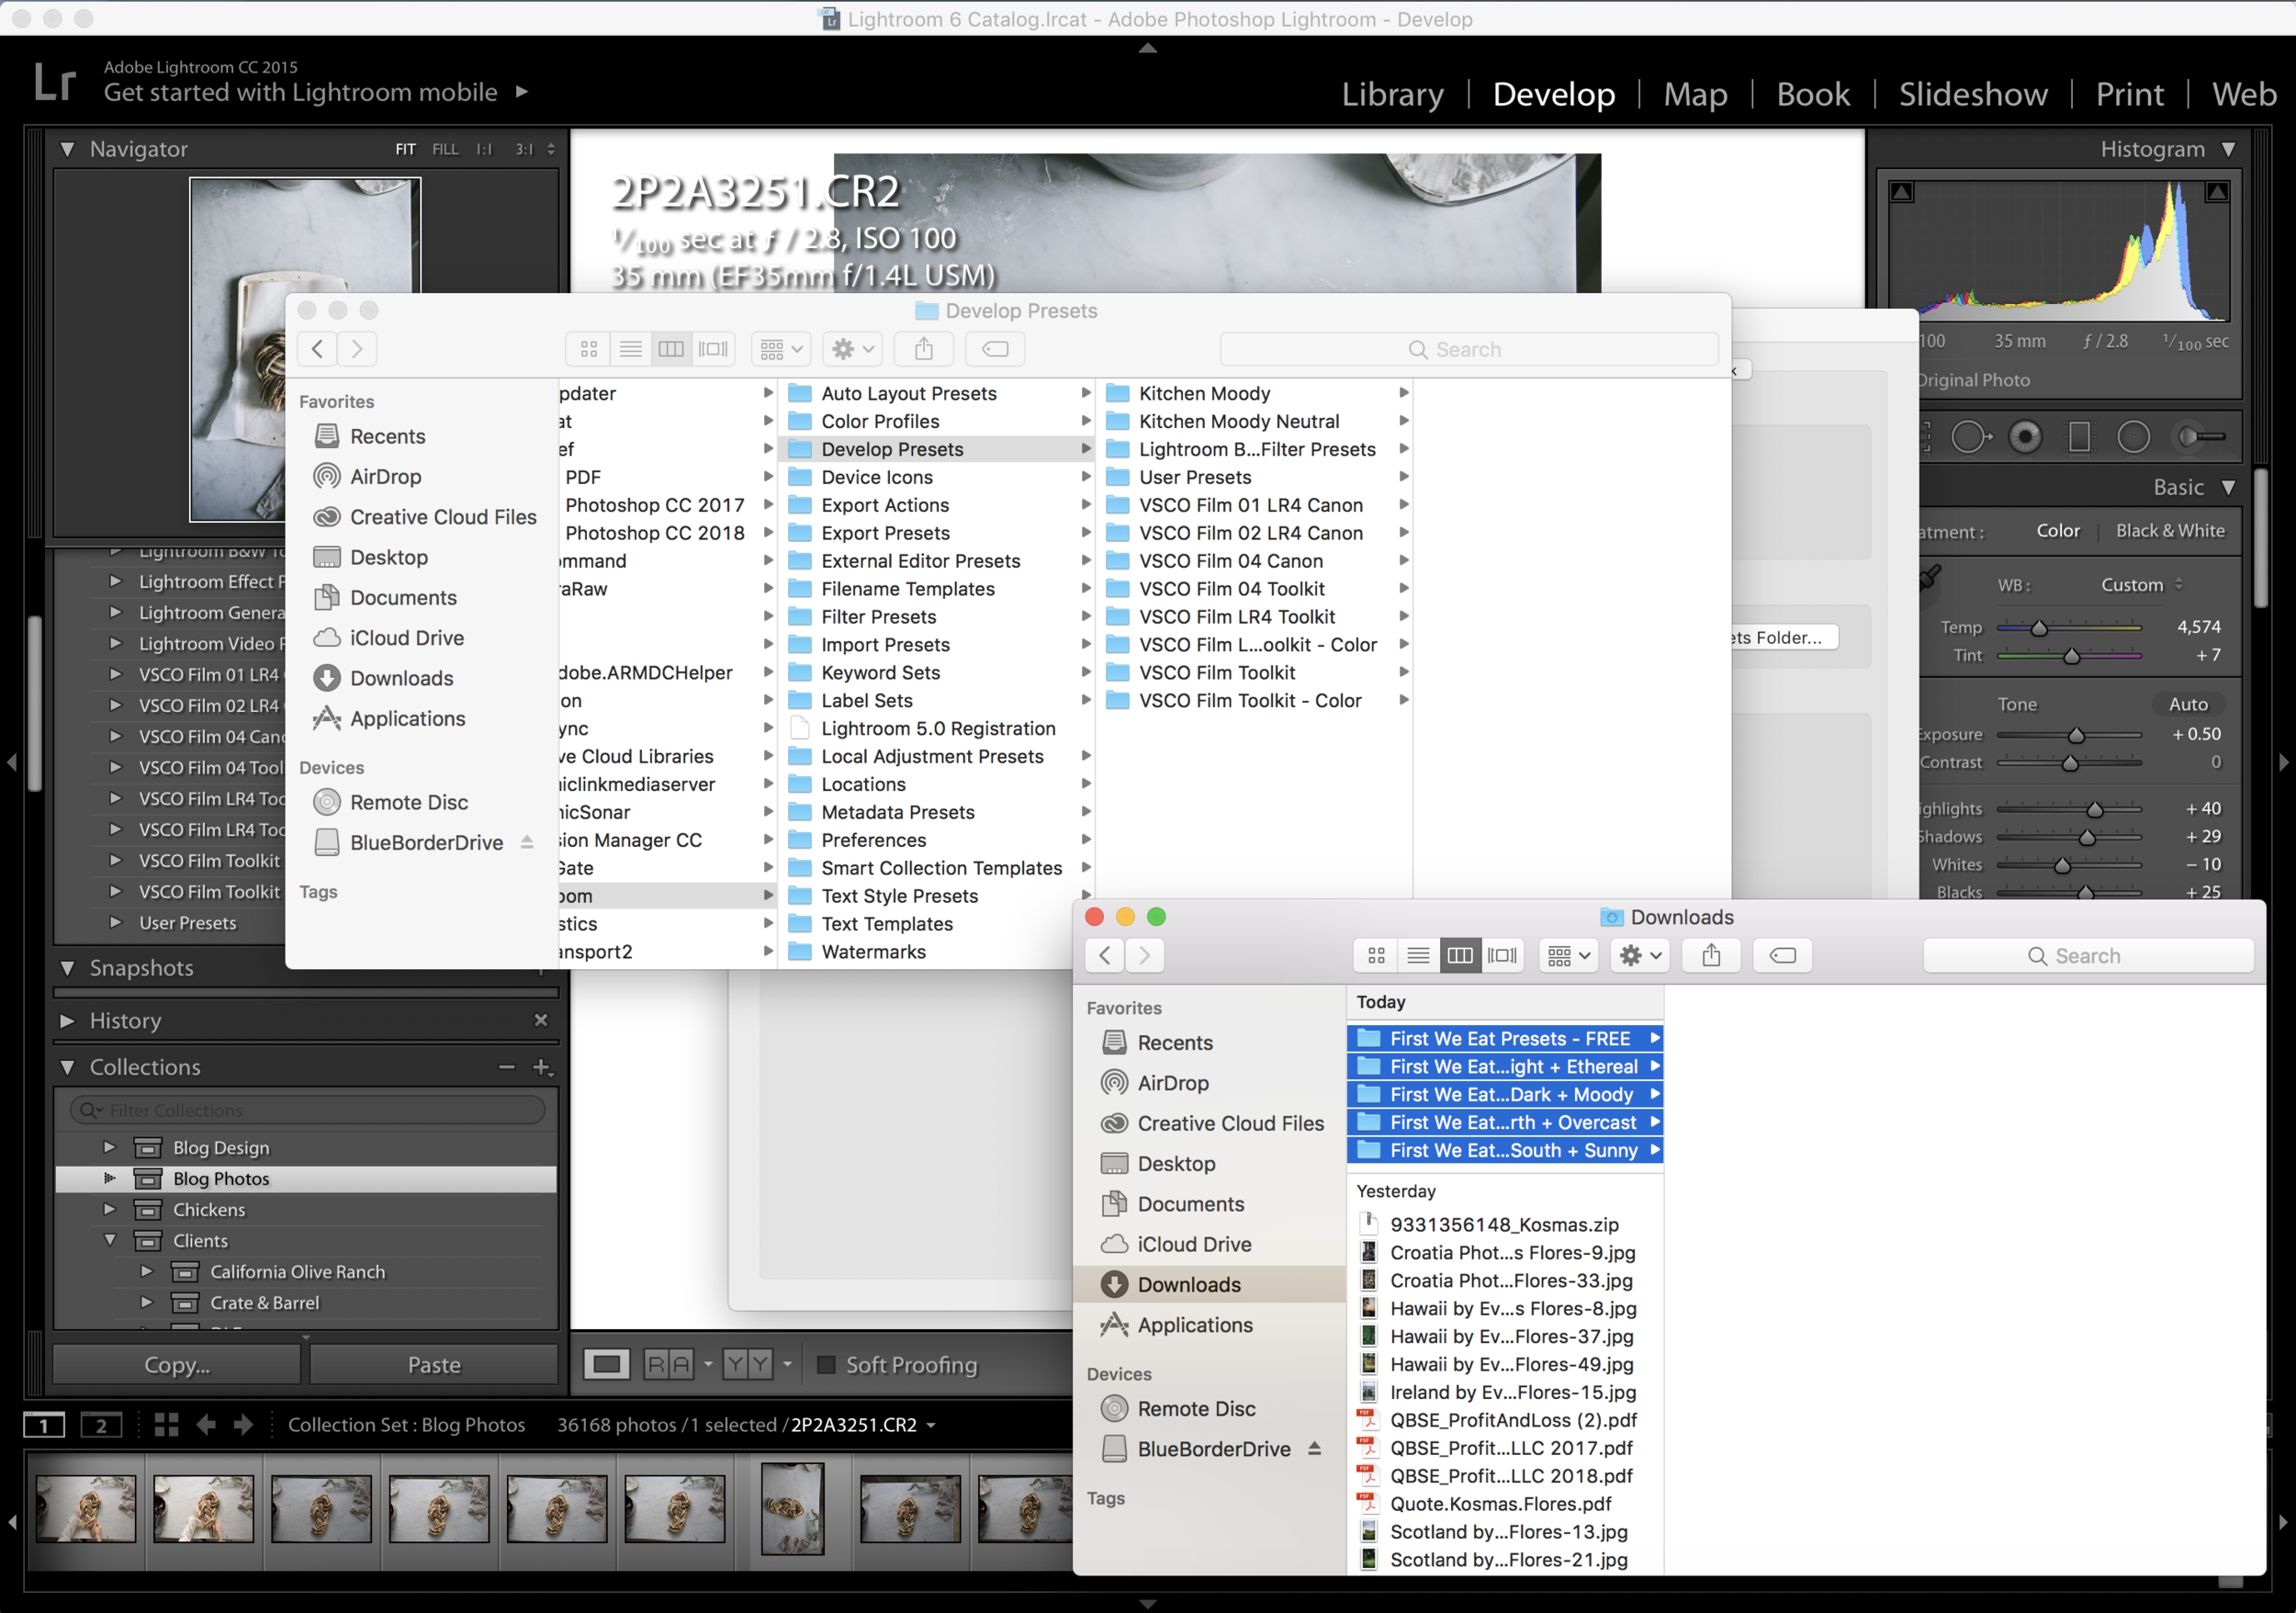The image size is (2296, 1613).
Task: Expand Blog Design collection set
Action: click(109, 1147)
